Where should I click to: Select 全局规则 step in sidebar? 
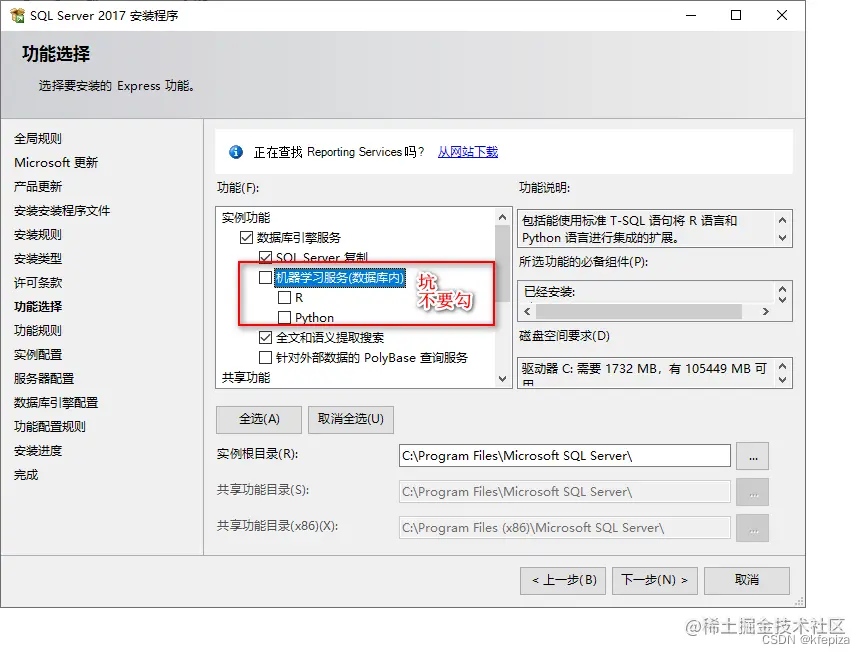click(38, 138)
